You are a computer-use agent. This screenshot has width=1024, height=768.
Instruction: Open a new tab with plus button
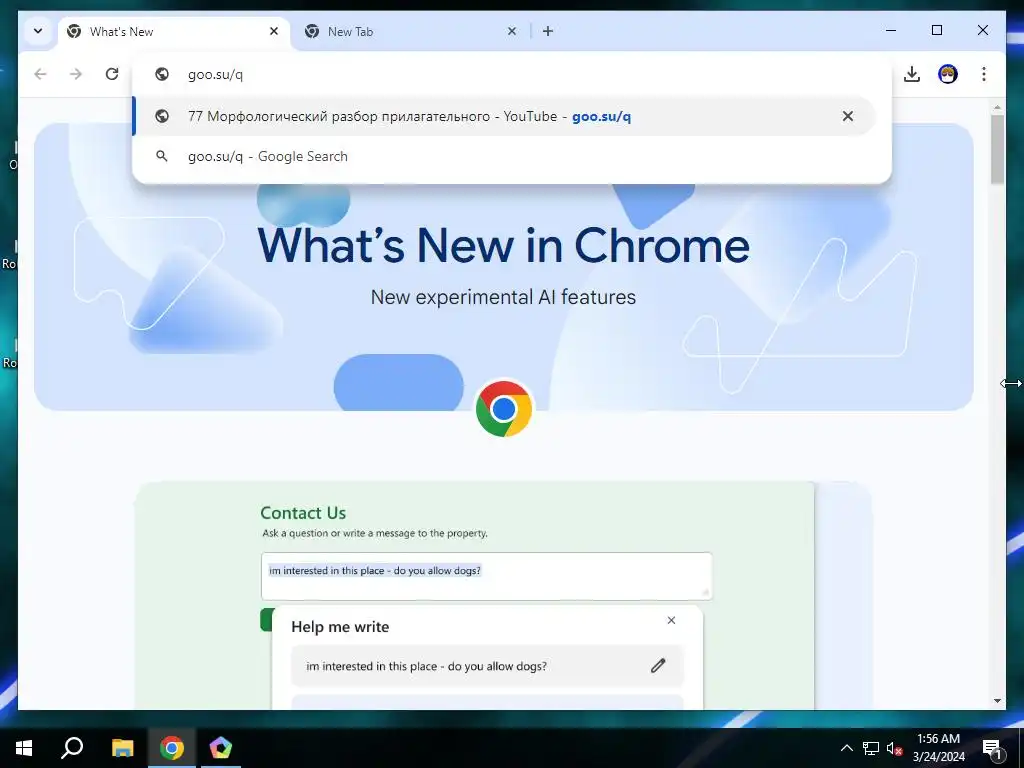548,31
